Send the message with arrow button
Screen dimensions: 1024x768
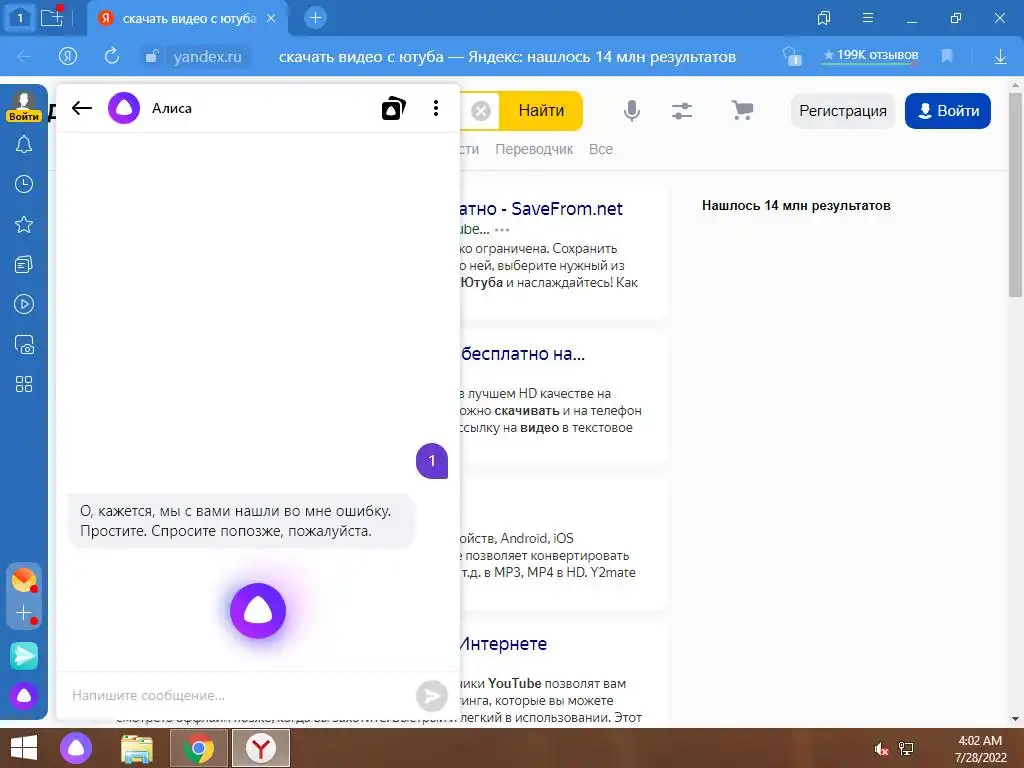(432, 696)
